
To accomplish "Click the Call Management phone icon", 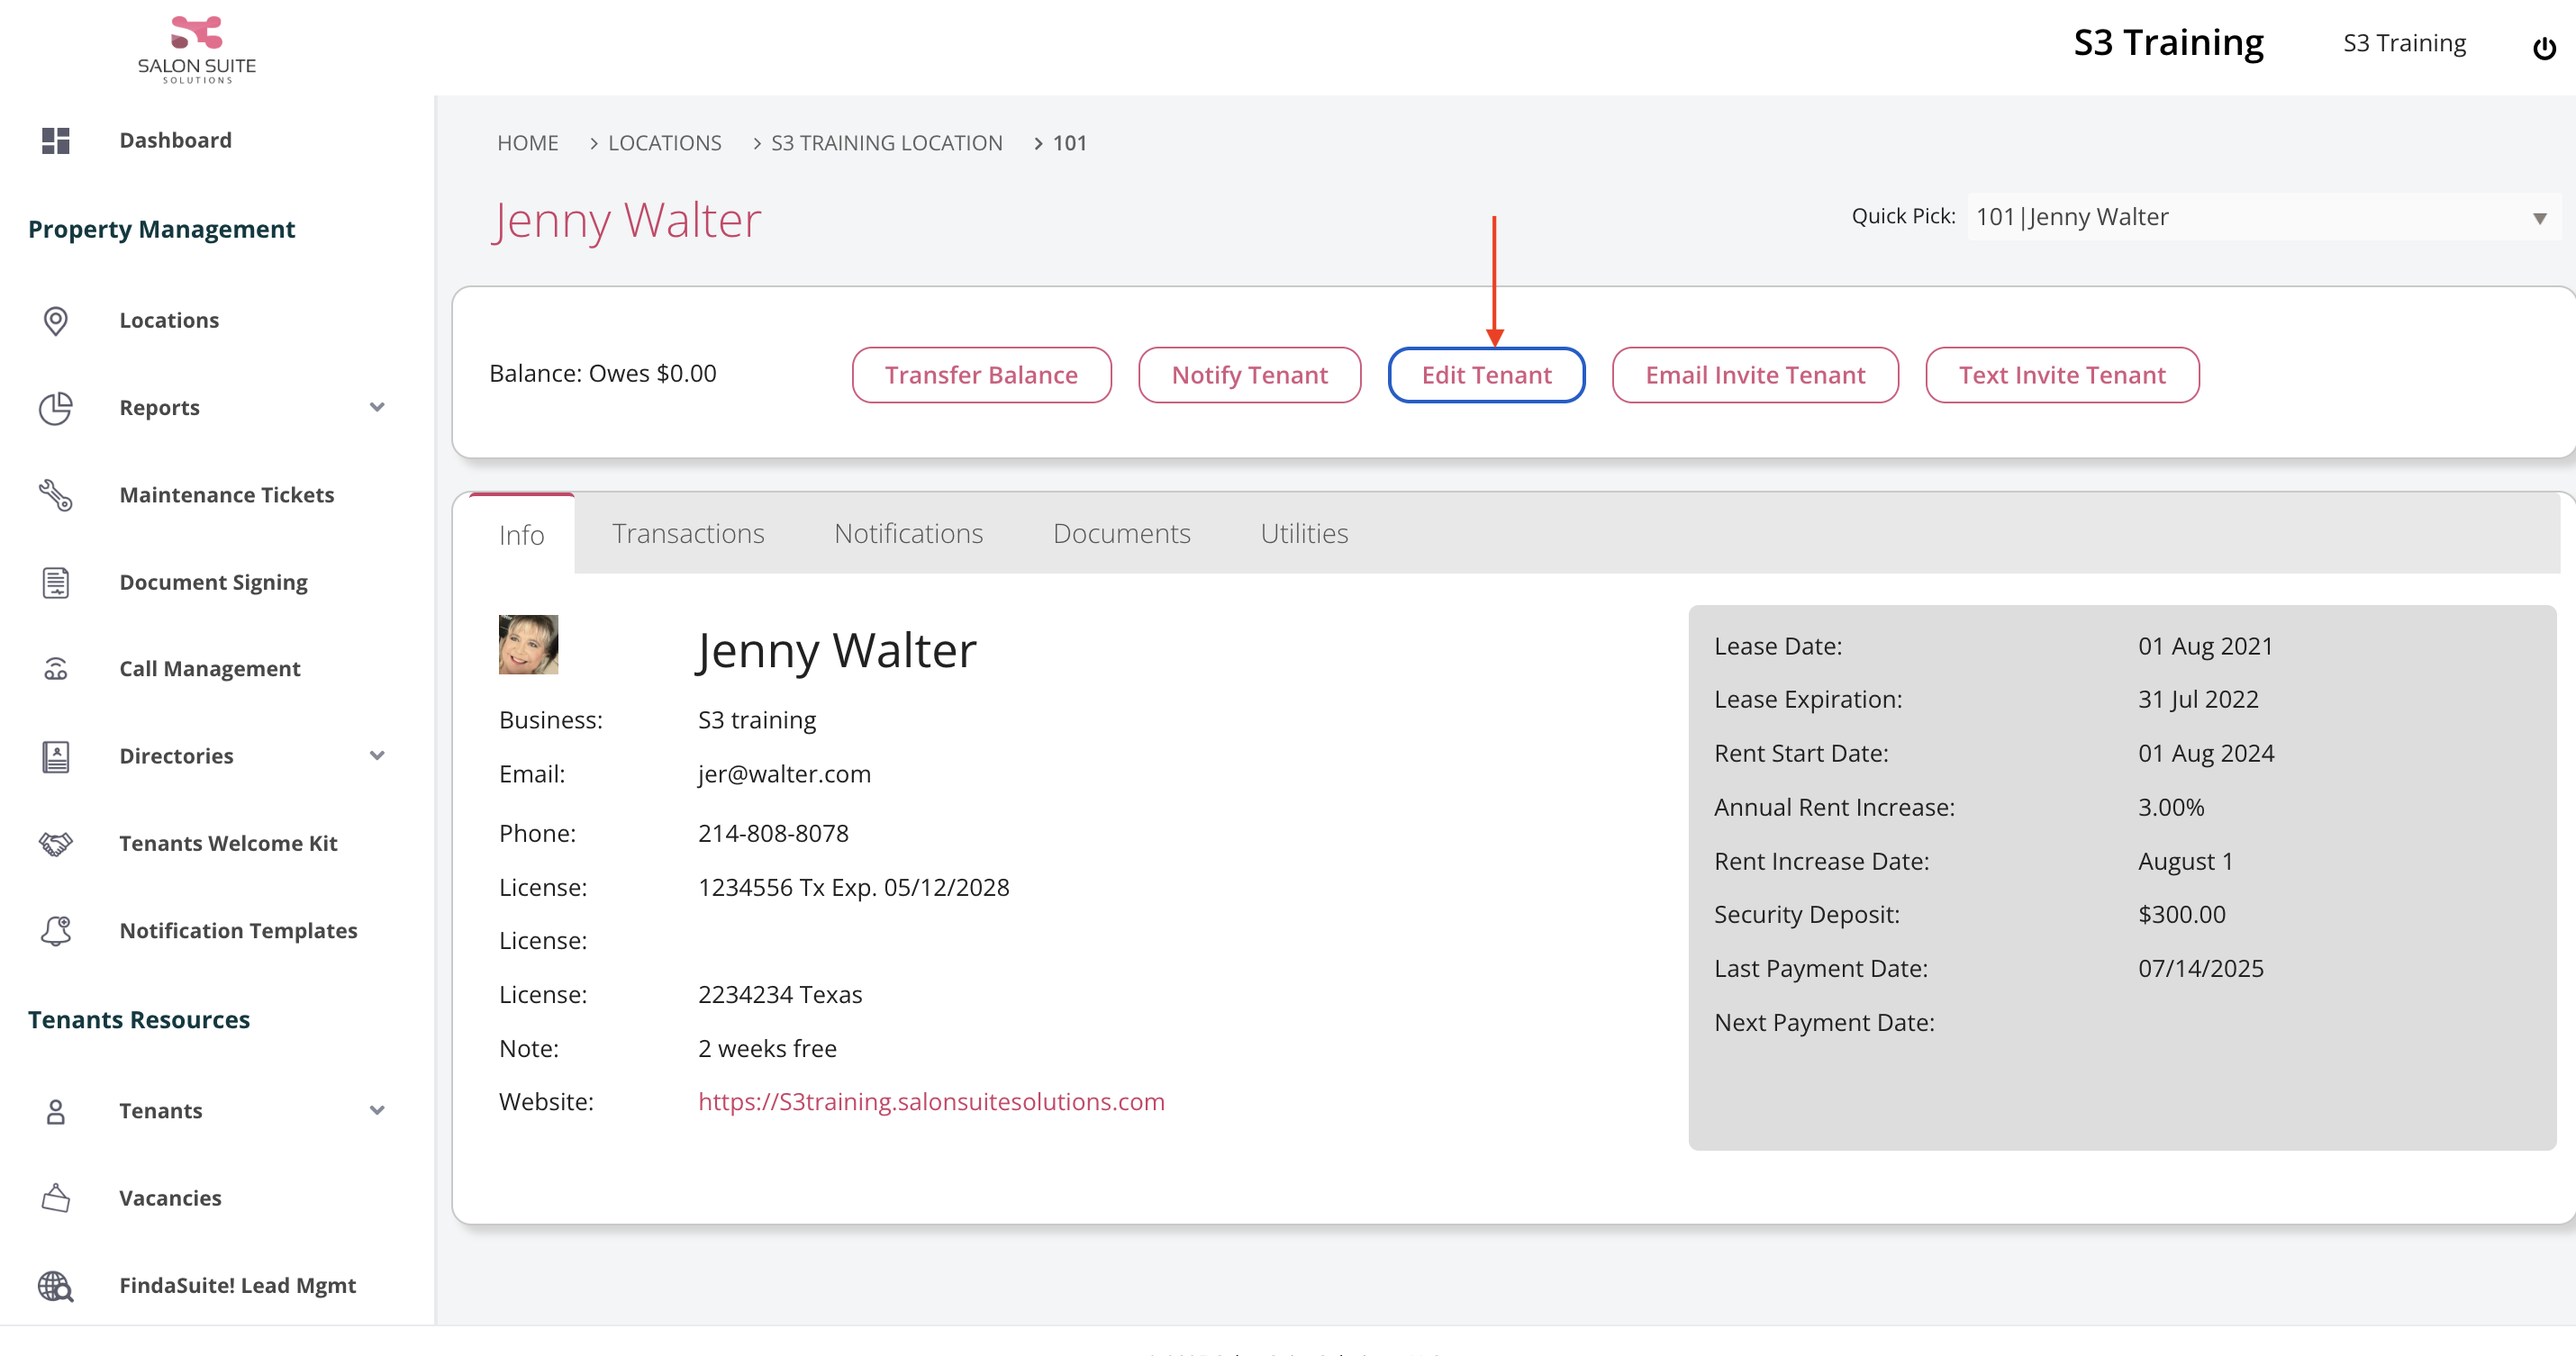I will pos(56,669).
